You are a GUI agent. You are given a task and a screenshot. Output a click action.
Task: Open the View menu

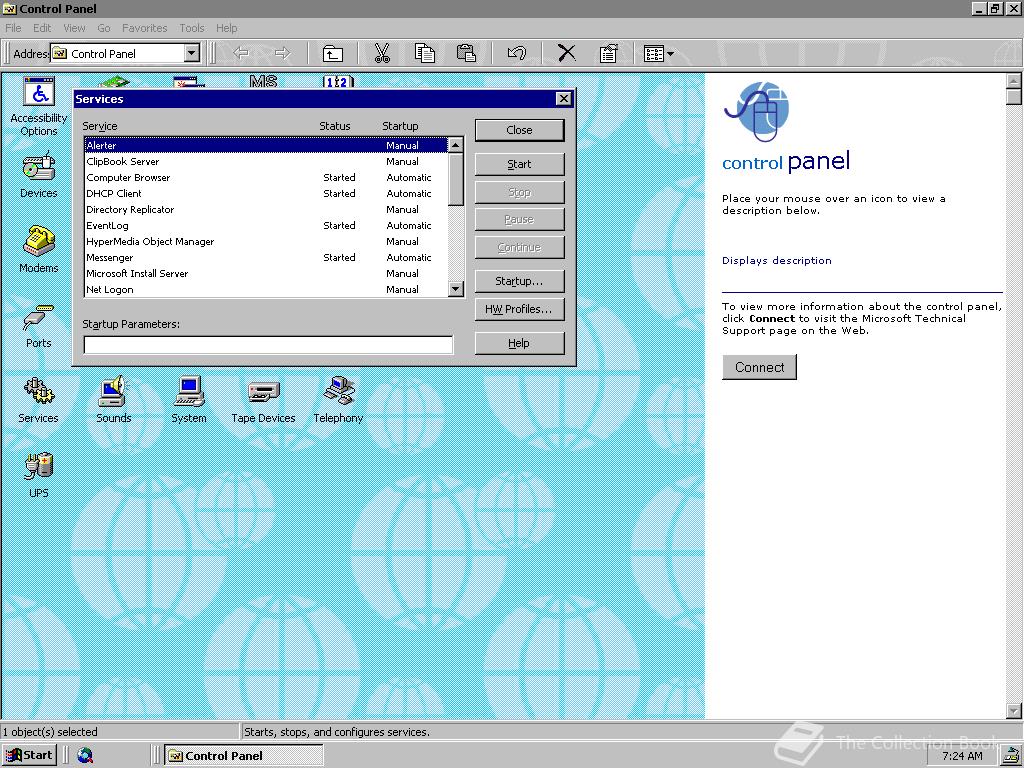pos(74,28)
